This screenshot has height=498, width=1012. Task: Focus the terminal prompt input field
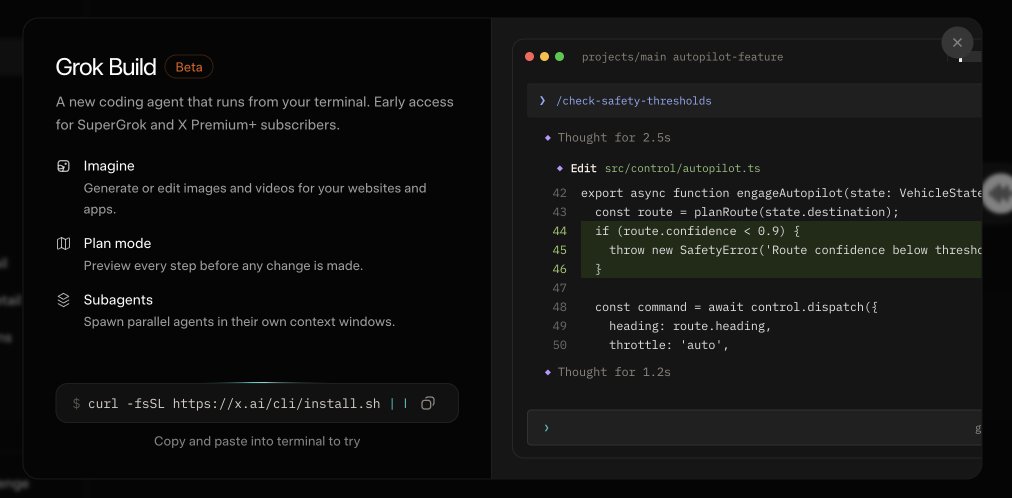(x=754, y=428)
